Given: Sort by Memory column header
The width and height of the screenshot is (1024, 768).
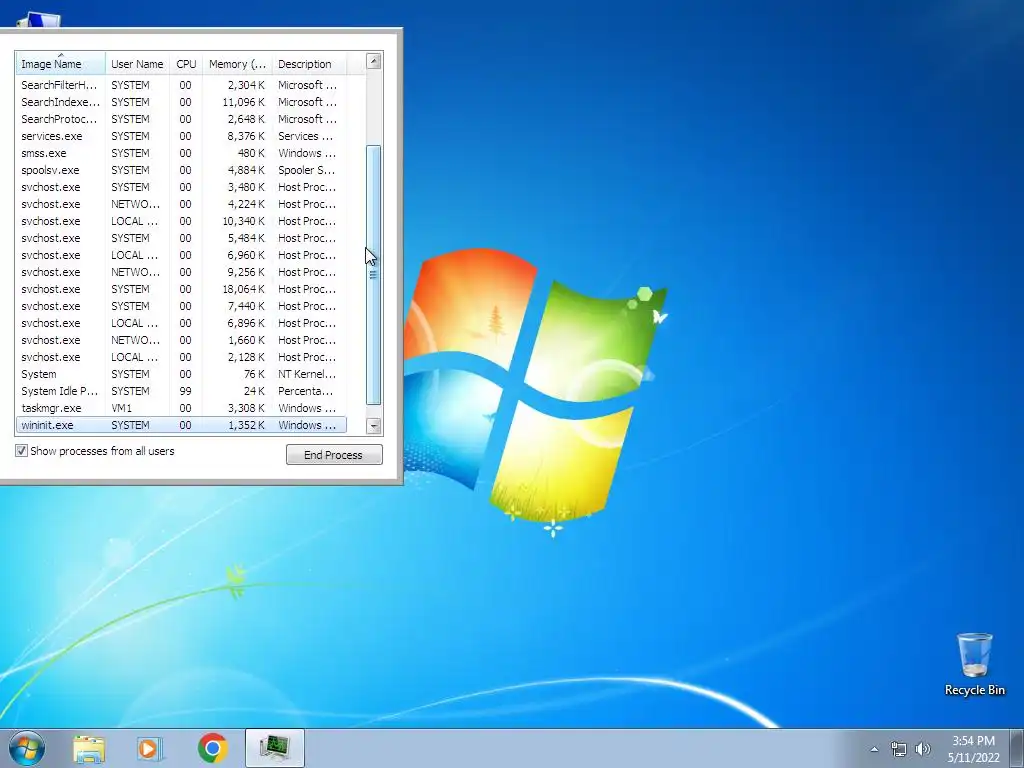Looking at the screenshot, I should pos(238,63).
